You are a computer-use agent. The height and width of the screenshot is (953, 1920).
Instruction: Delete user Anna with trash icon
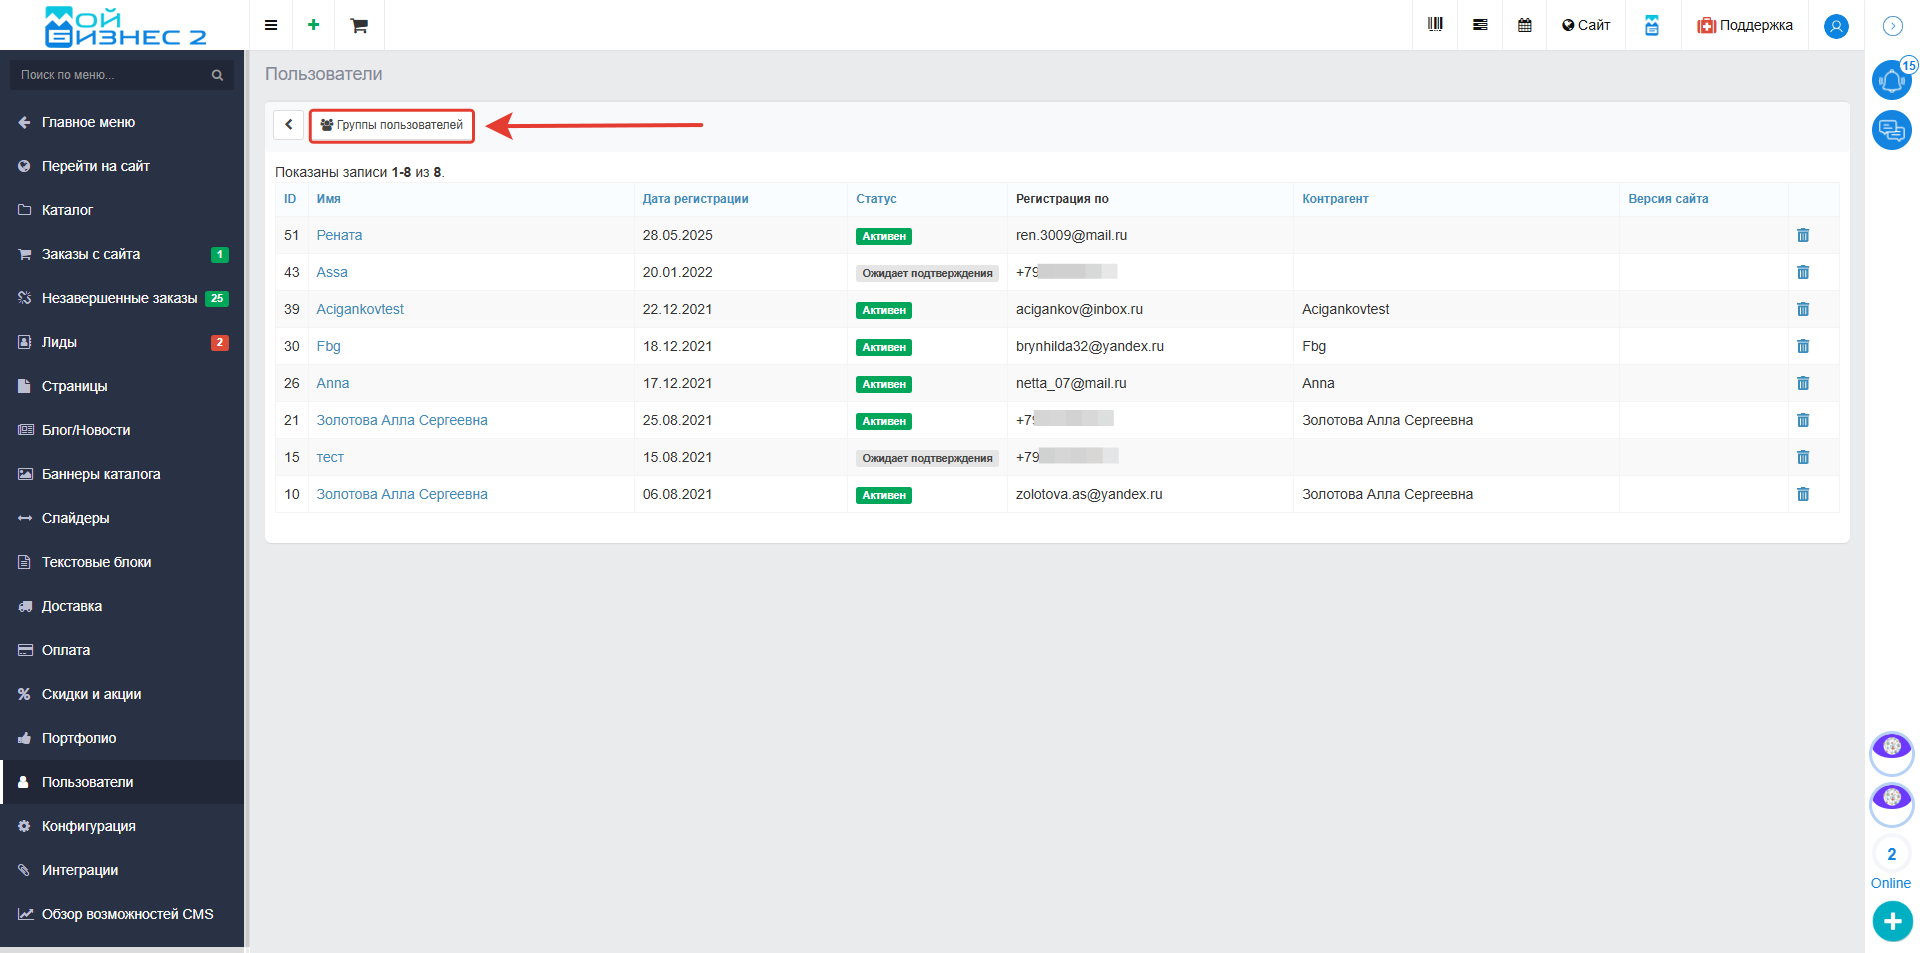(1803, 383)
